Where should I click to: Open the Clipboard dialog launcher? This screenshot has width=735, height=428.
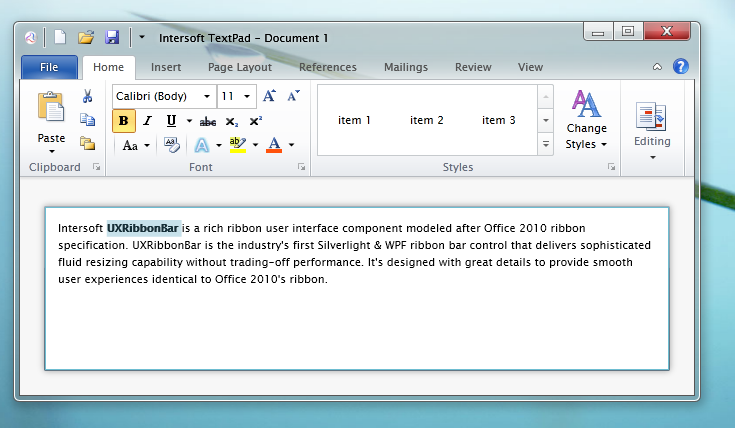click(97, 167)
